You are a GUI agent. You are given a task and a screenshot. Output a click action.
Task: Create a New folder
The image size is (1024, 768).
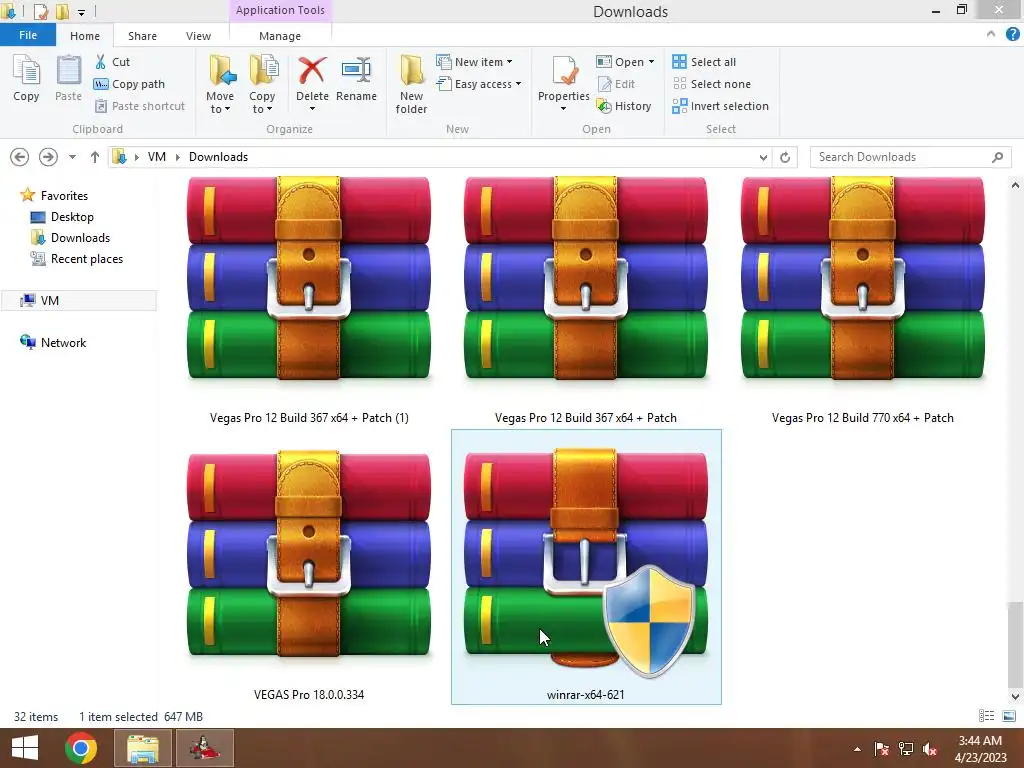pos(411,84)
